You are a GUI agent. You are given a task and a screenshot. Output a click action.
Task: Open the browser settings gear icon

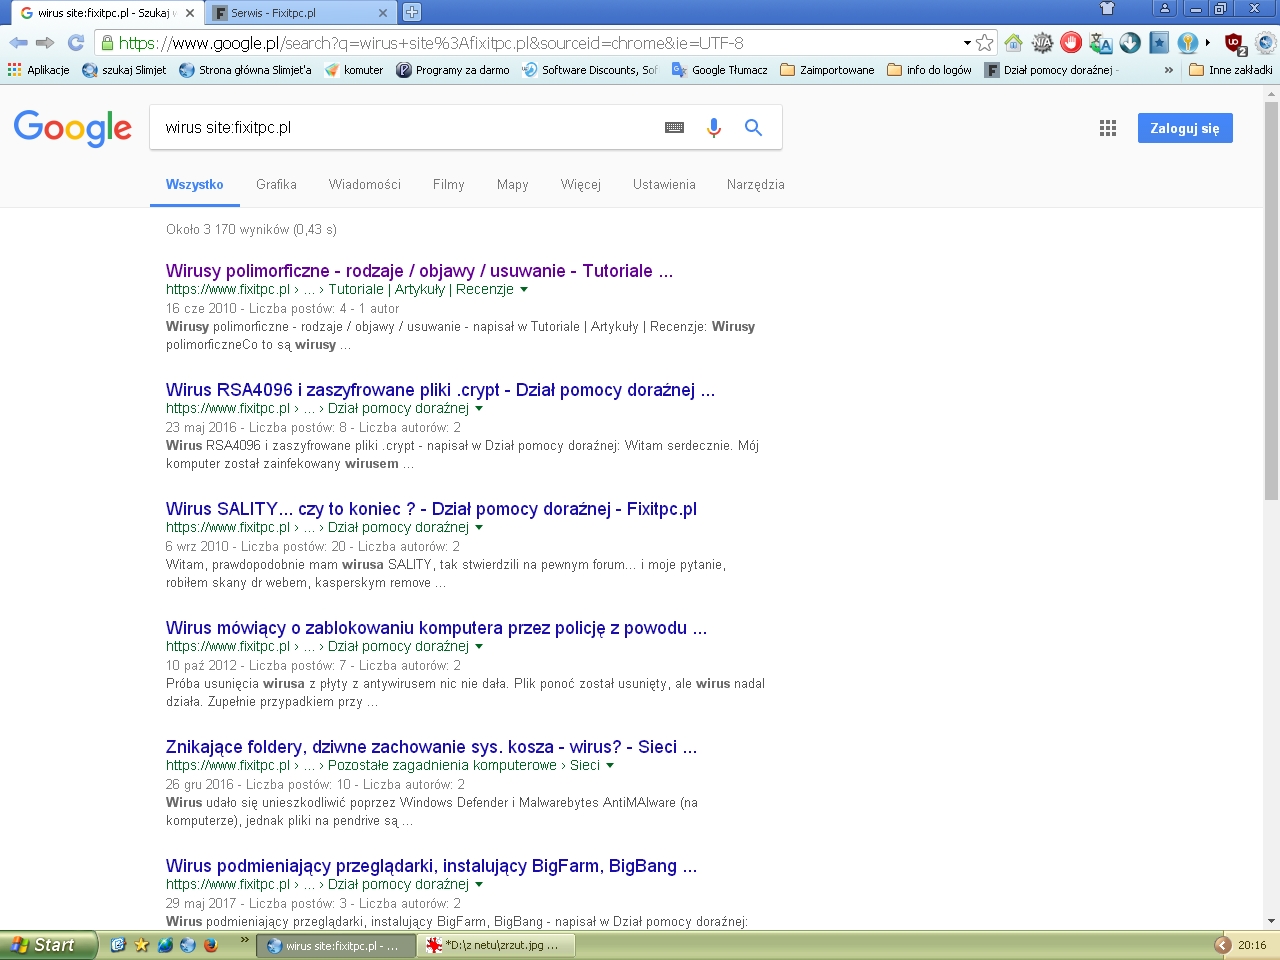pos(1266,43)
